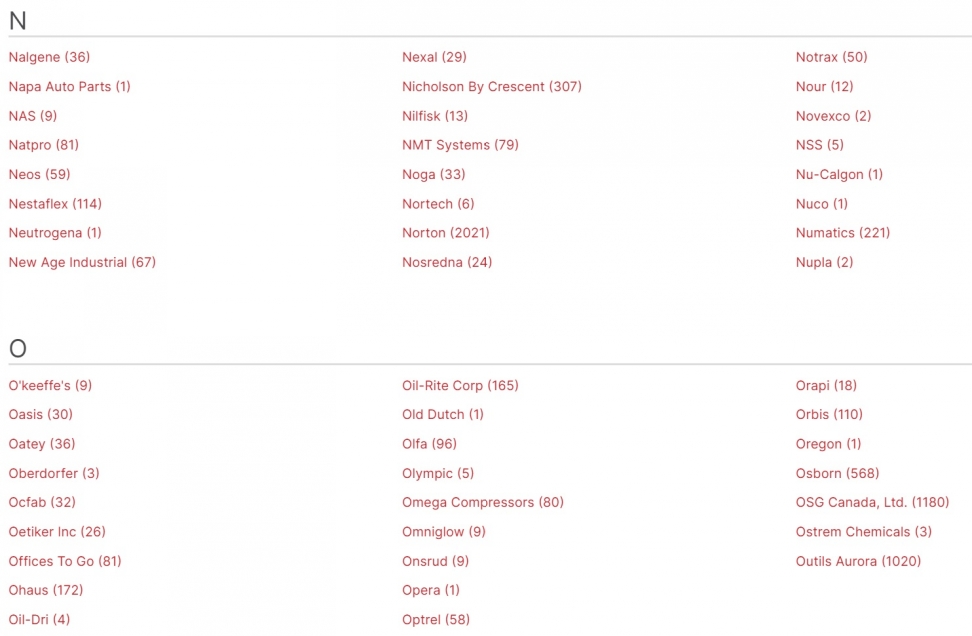Open OSG Canada, Ltd. (1180) link
This screenshot has height=636, width=972.
click(x=872, y=502)
